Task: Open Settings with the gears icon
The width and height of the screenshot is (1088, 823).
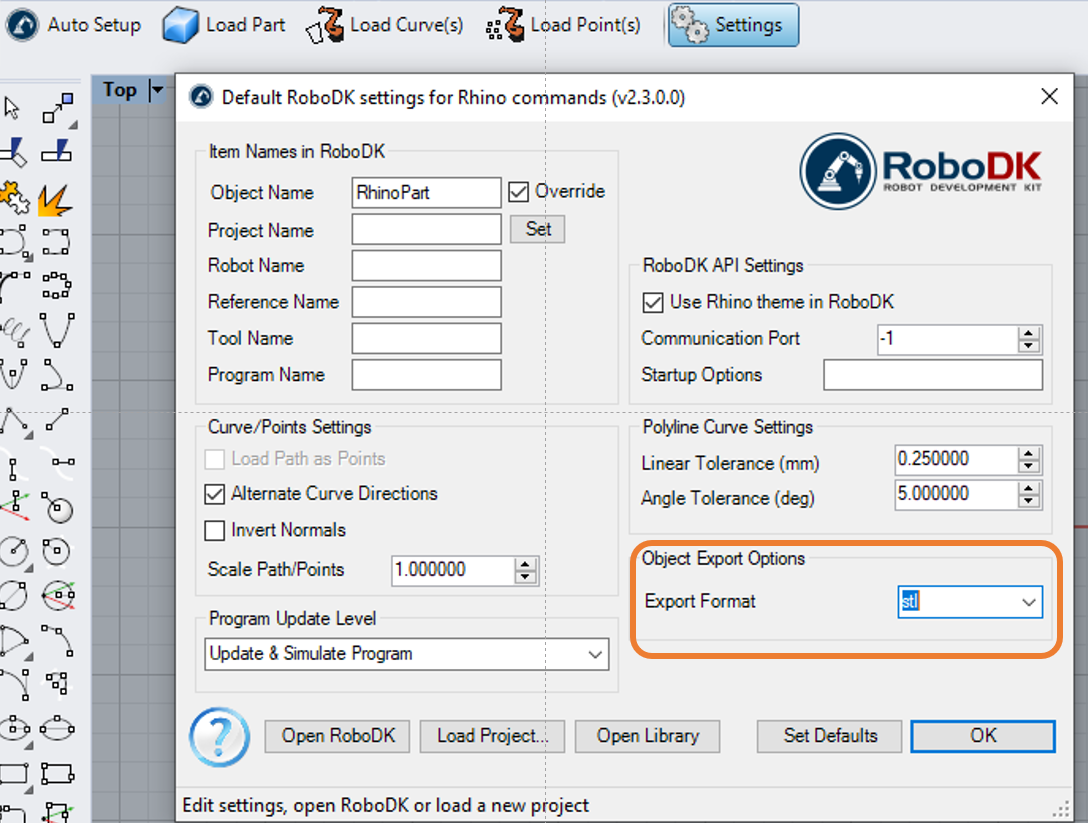Action: pos(690,25)
